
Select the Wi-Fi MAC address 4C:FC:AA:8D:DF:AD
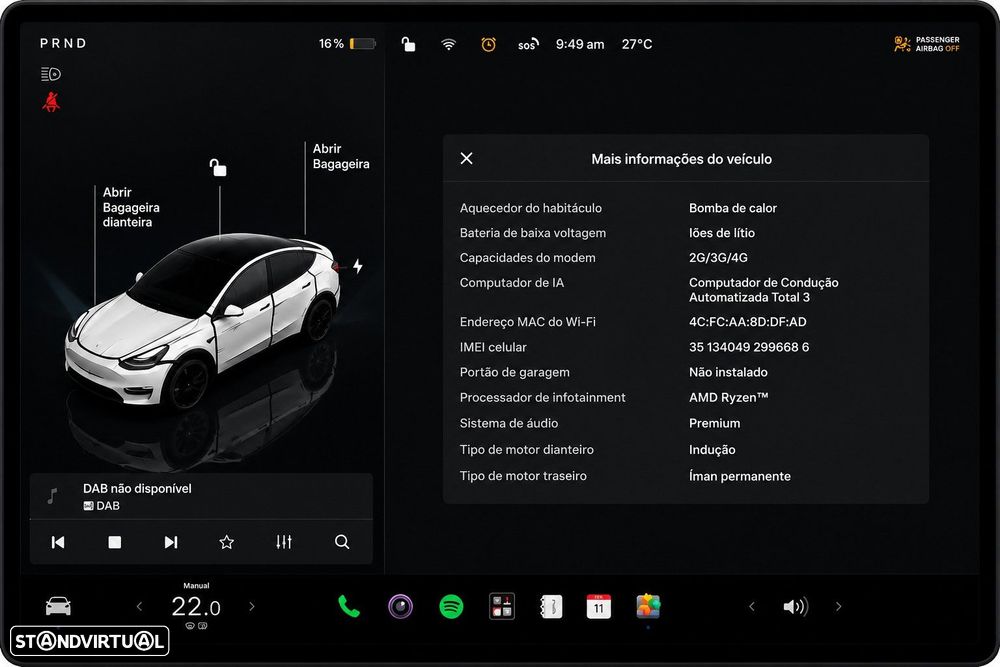click(747, 322)
